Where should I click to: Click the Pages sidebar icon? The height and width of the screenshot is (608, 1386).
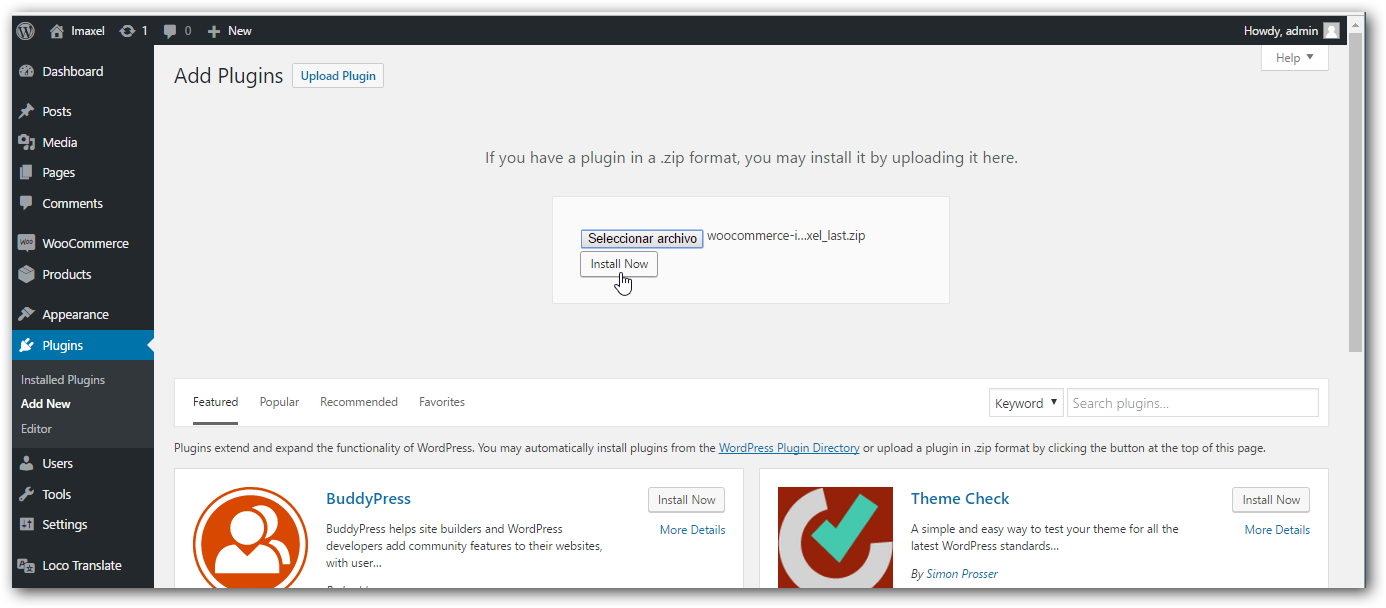tap(27, 173)
